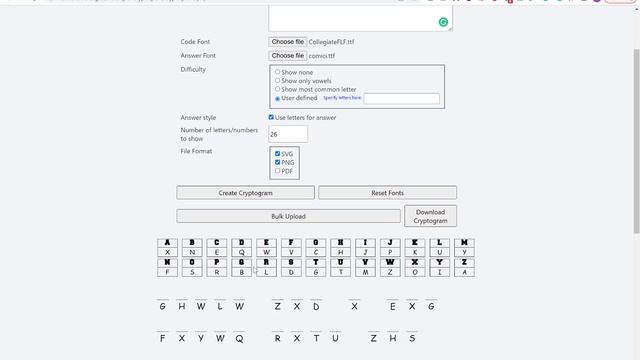Click answer letter 'N' under bold B
The image size is (640, 360).
click(192, 252)
